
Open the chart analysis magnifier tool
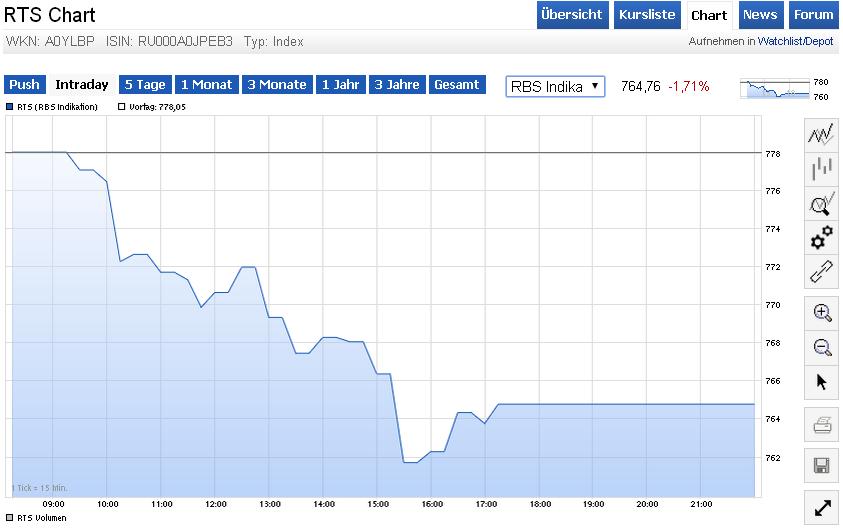point(821,203)
